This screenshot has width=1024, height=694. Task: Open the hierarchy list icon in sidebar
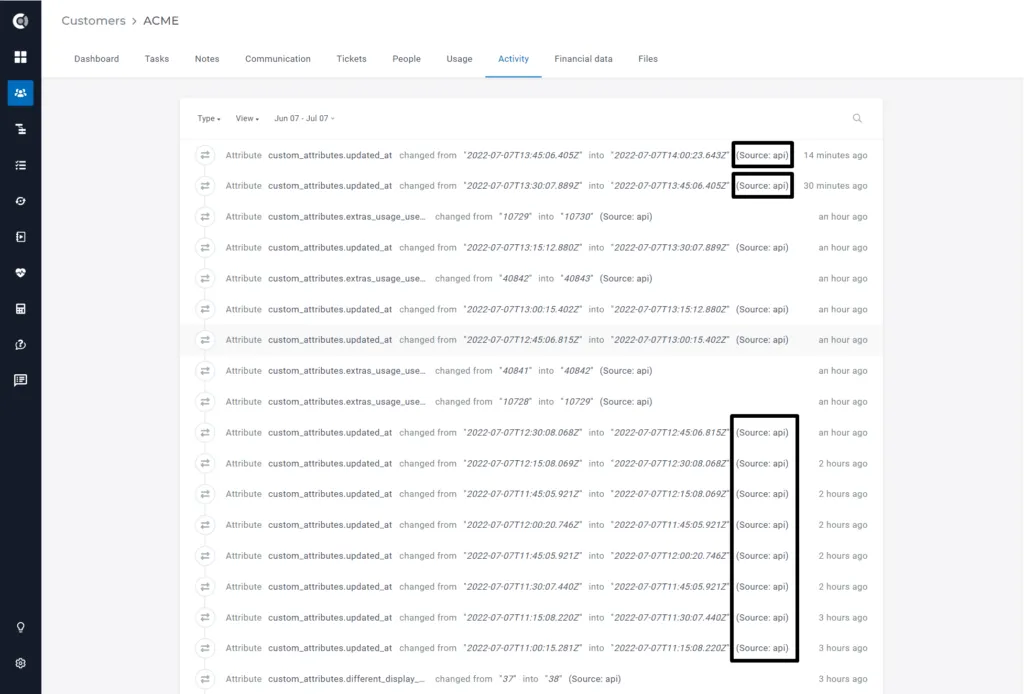point(20,129)
